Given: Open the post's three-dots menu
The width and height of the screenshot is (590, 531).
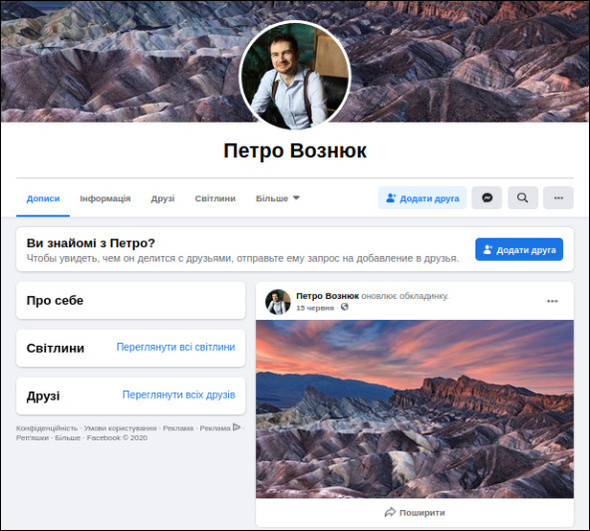Looking at the screenshot, I should coord(552,301).
